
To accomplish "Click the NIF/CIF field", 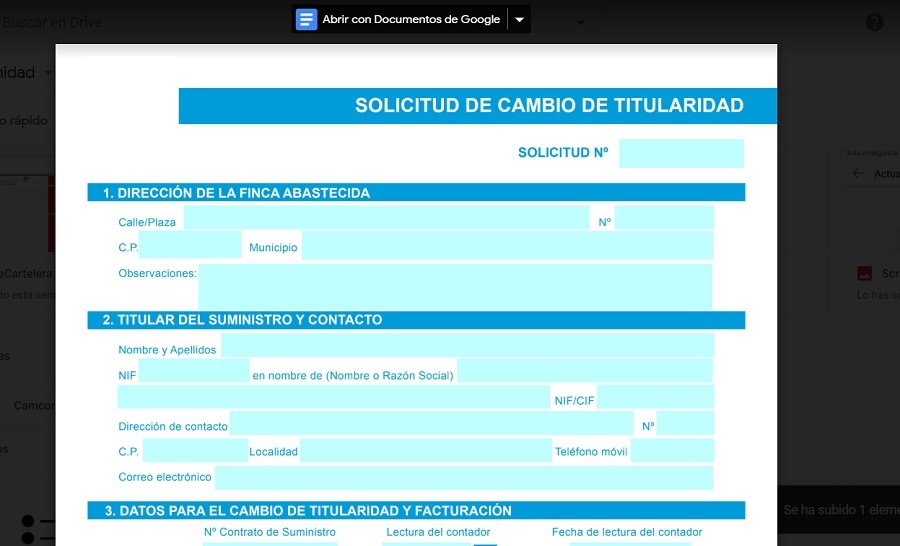I will click(x=655, y=398).
